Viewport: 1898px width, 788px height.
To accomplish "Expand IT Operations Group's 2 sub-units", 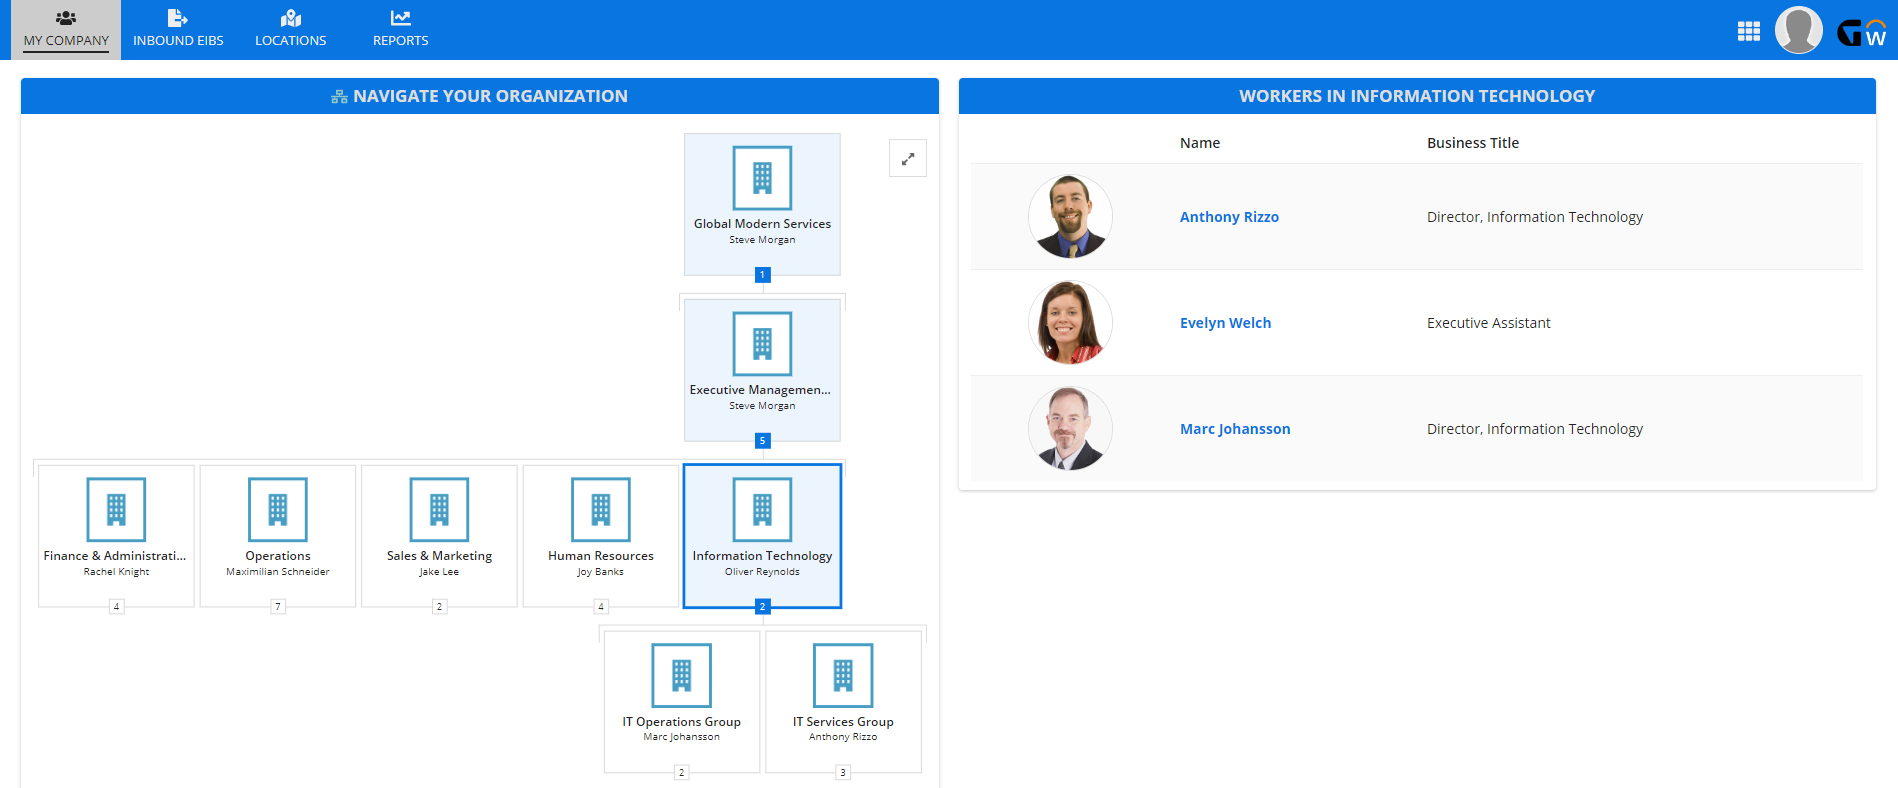I will (681, 772).
